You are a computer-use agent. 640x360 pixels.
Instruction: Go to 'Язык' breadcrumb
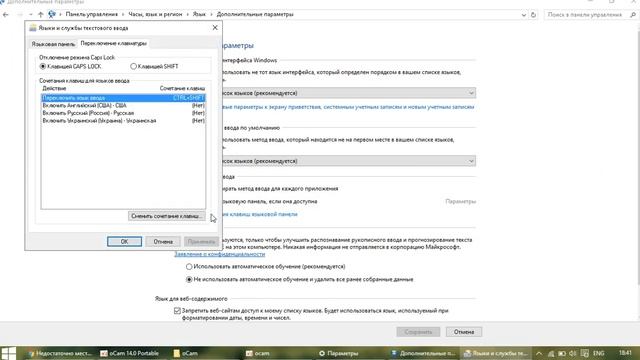[199, 14]
